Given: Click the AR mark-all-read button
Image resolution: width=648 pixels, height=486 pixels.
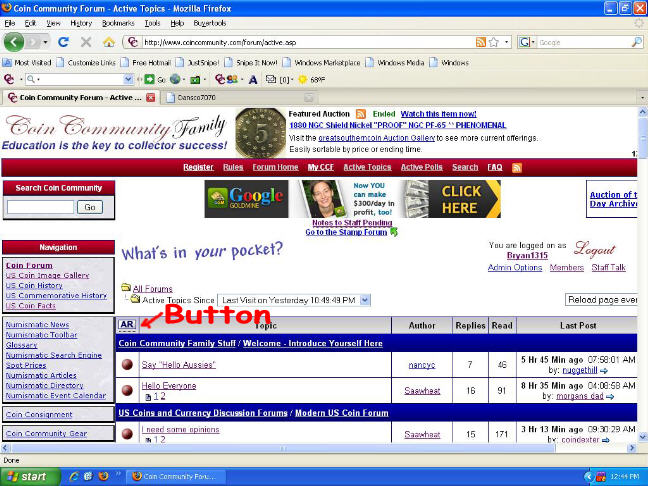Looking at the screenshot, I should (x=127, y=324).
